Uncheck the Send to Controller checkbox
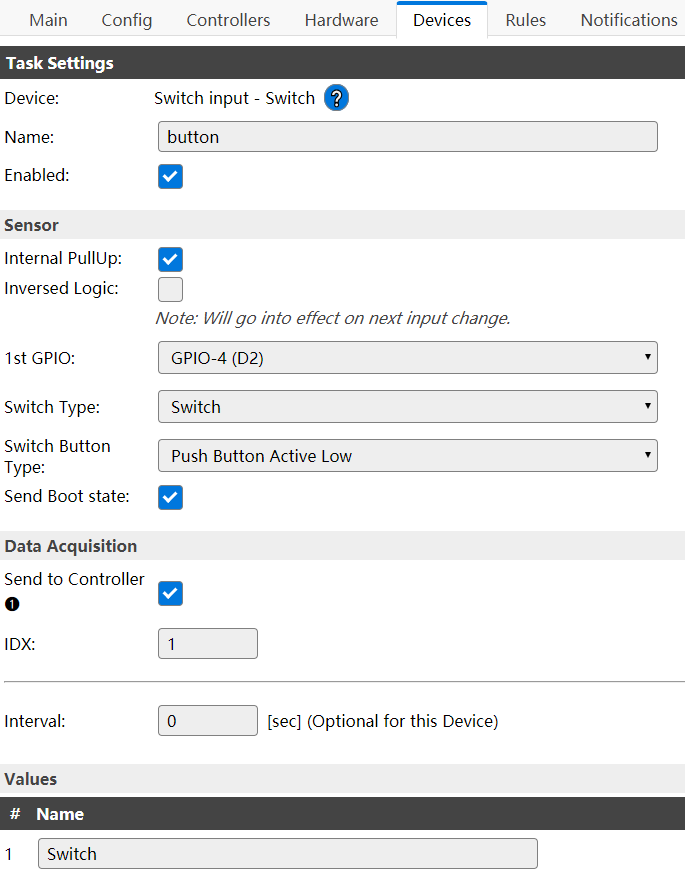685x879 pixels. 170,594
